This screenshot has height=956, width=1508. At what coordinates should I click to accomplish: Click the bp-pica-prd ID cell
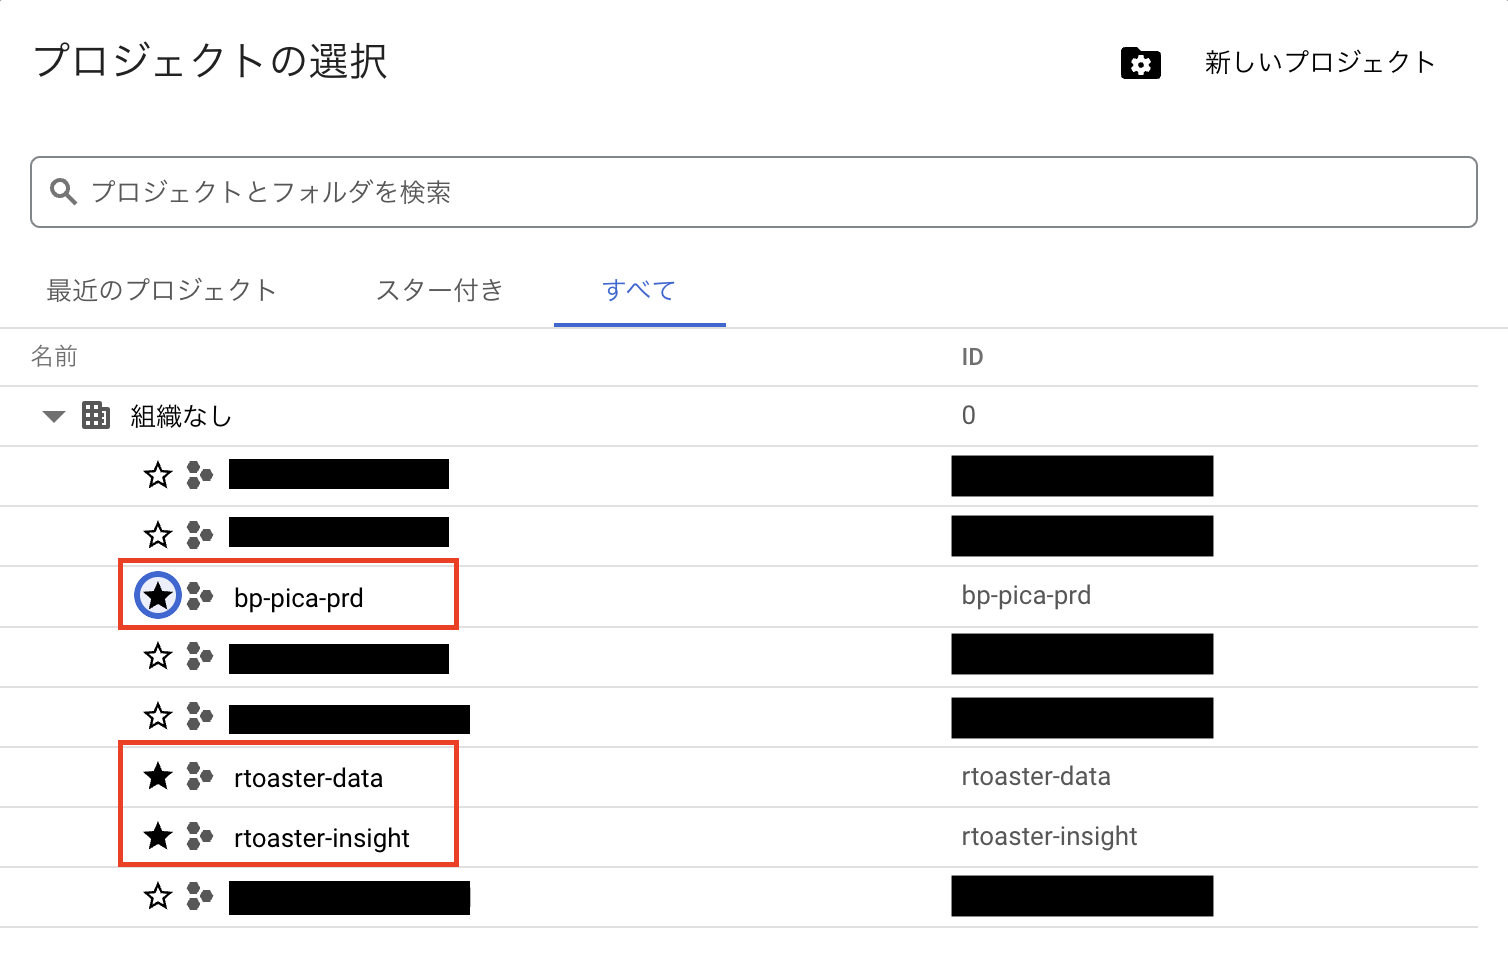coord(1026,596)
